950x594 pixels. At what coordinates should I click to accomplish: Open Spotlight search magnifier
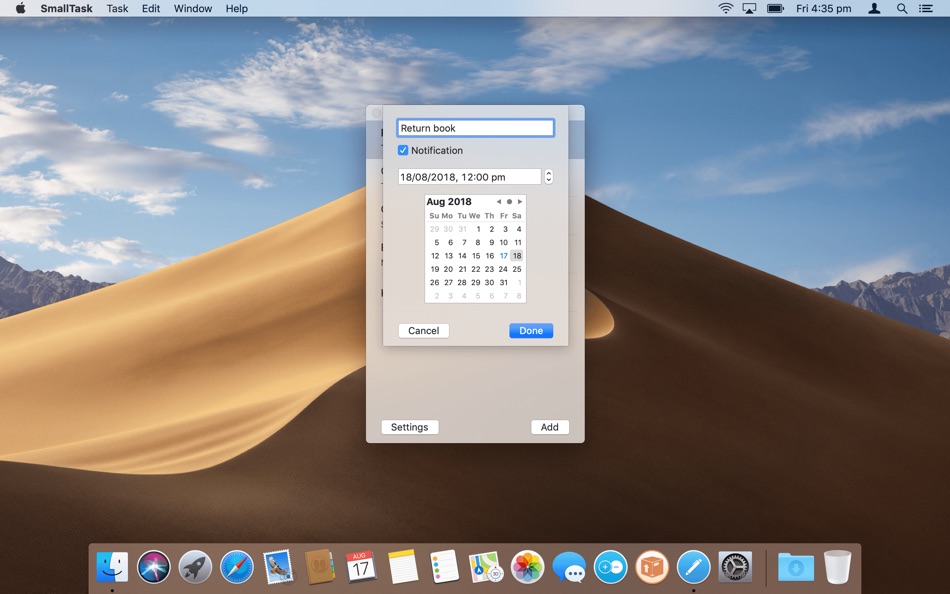pyautogui.click(x=902, y=8)
